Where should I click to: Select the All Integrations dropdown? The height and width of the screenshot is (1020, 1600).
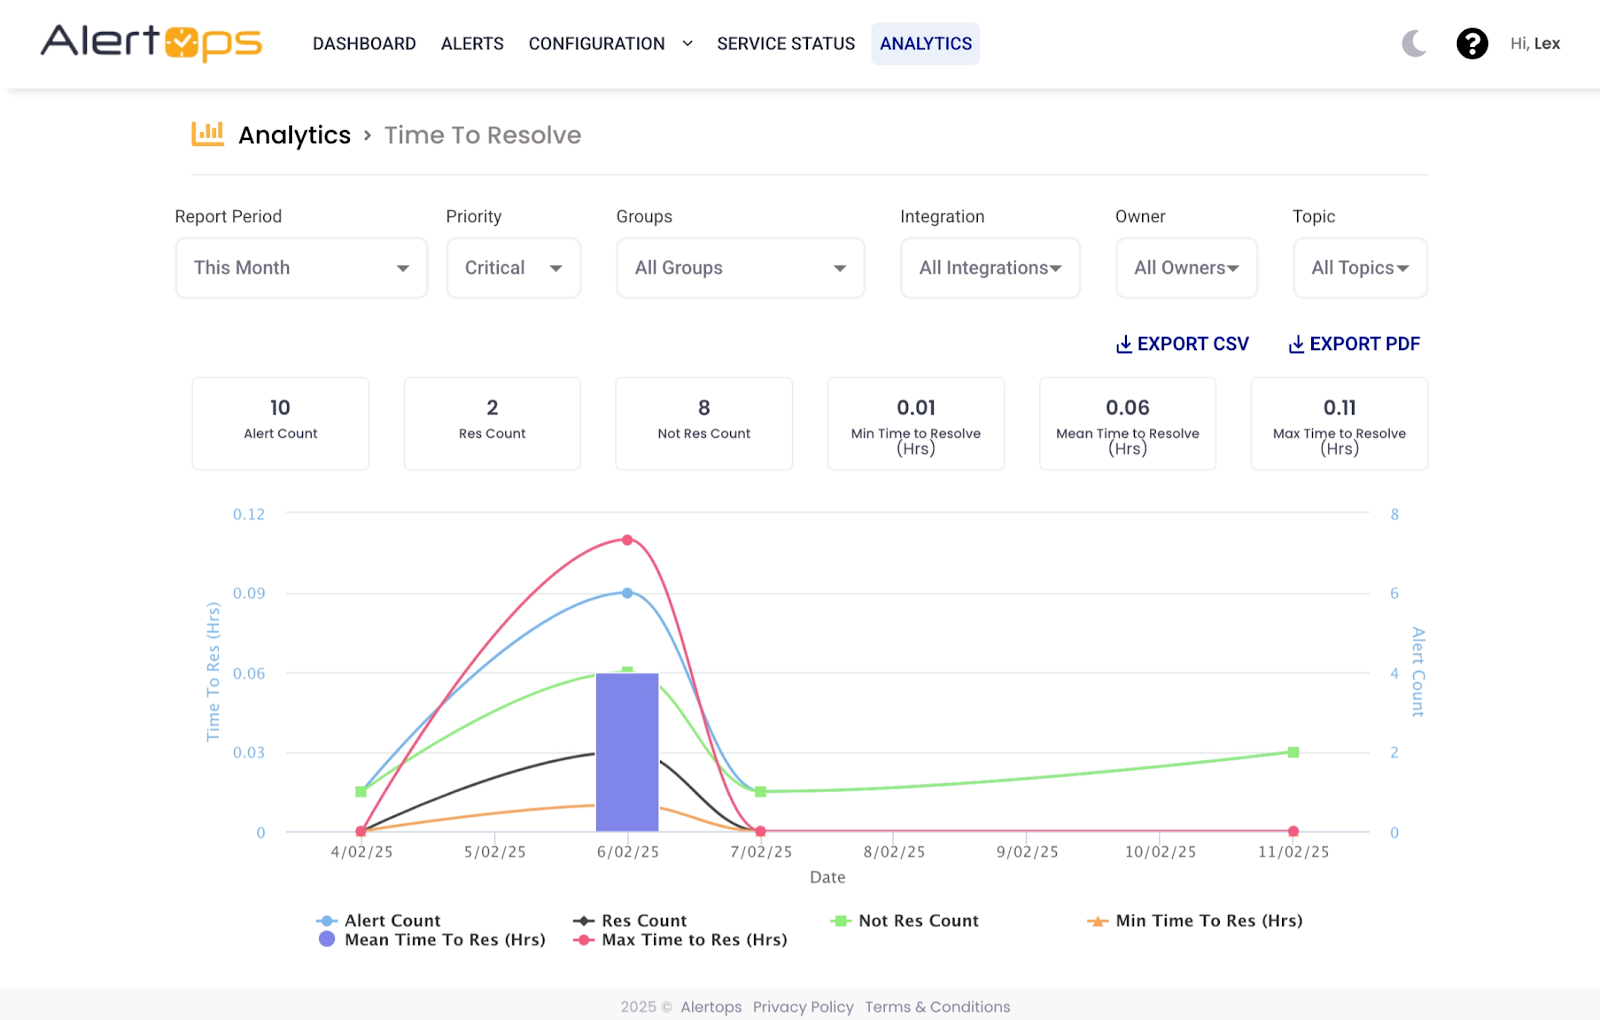(990, 268)
